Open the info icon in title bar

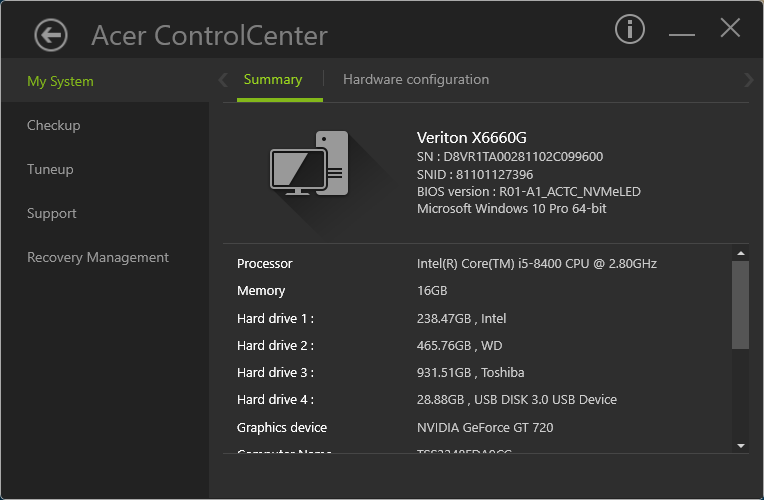pos(629,30)
